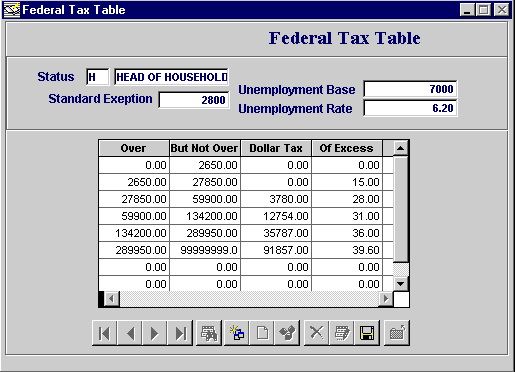The image size is (515, 372).
Task: Select Over cell 134200.00
Action: click(134, 233)
